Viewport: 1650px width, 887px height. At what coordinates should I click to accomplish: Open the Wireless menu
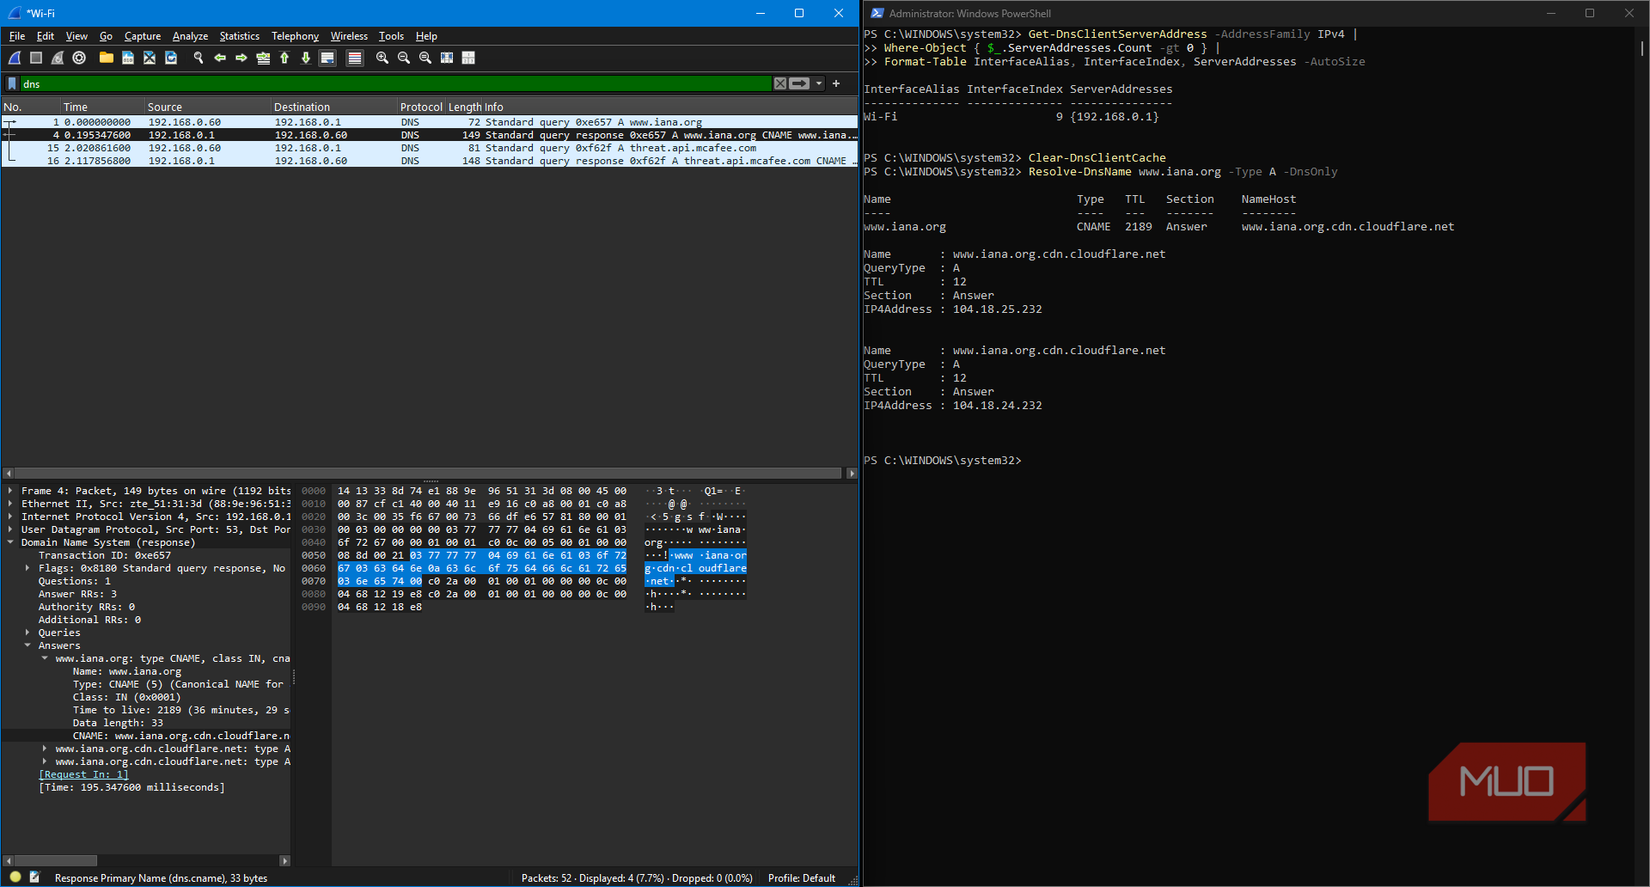pos(349,36)
